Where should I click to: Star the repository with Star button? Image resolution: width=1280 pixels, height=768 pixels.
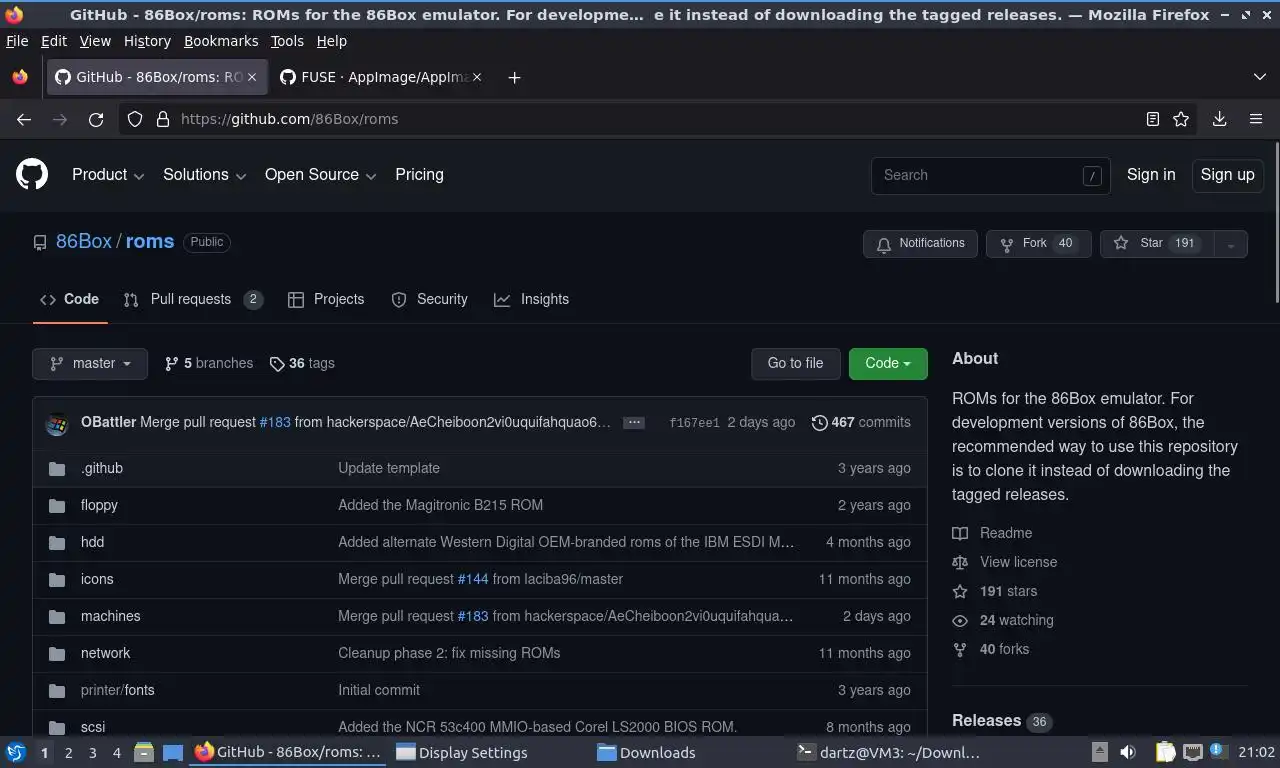(x=1157, y=244)
